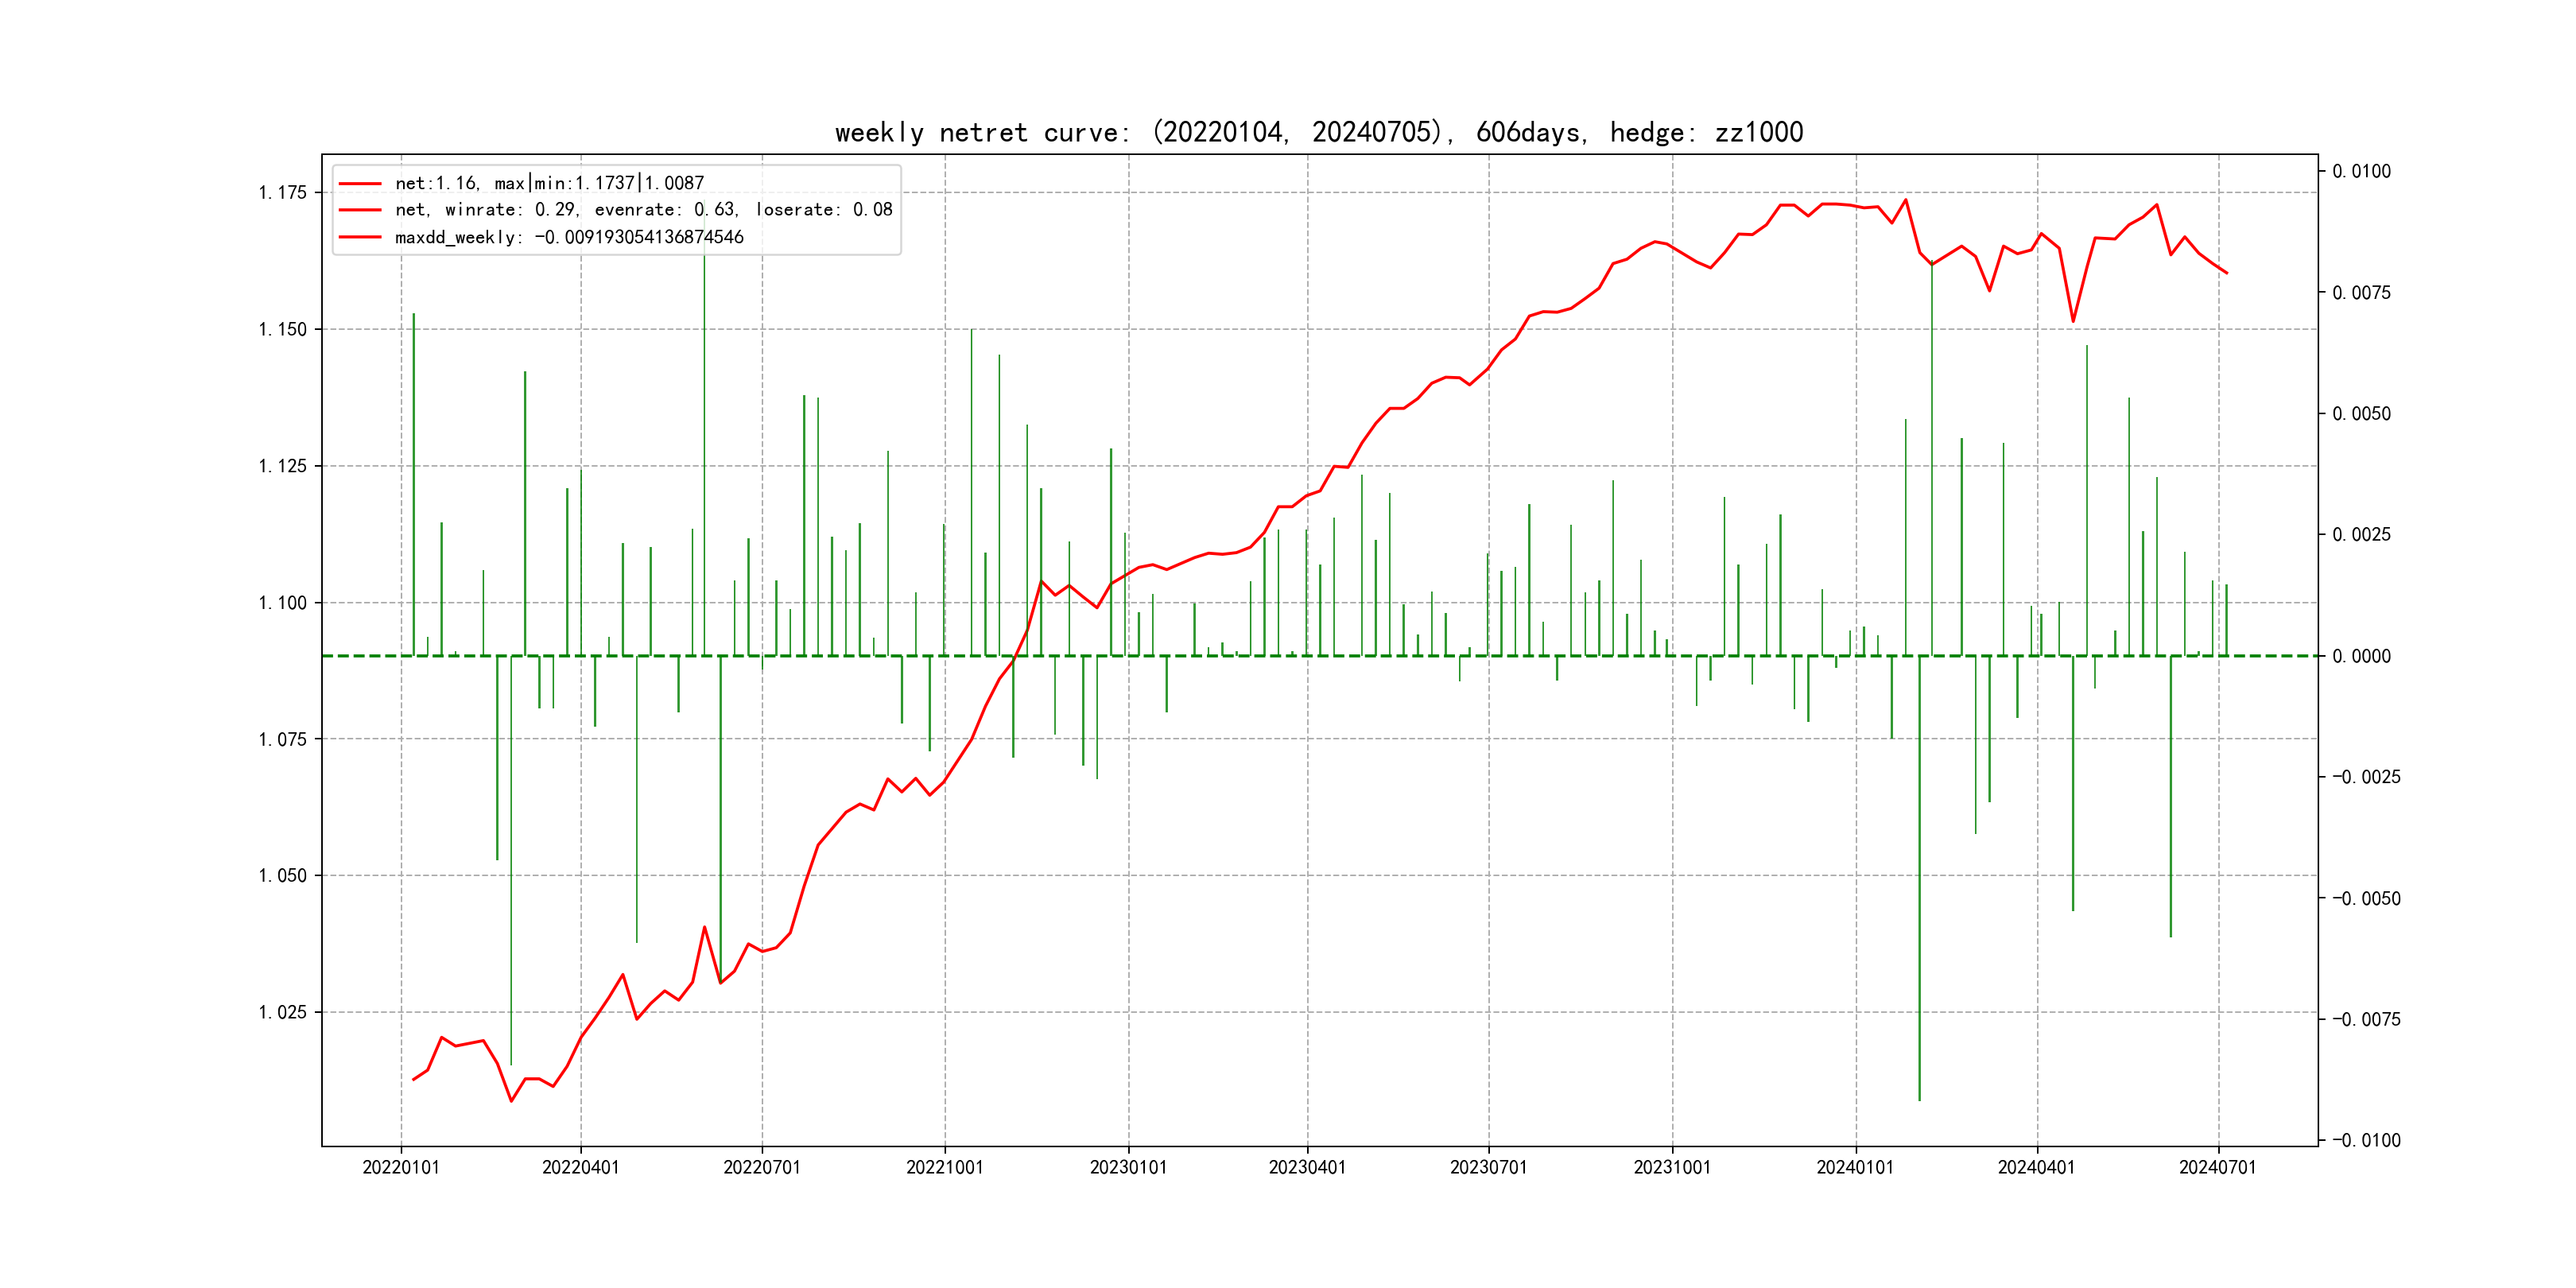Image resolution: width=2576 pixels, height=1288 pixels.
Task: Click the 1.150 left axis tick label
Action: coord(282,330)
